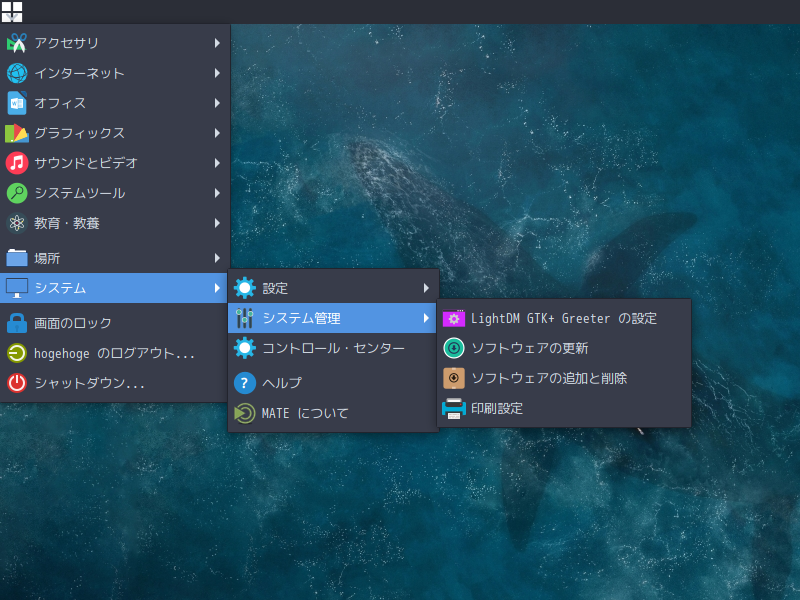
Task: Click the システムツール magnifier icon
Action: (x=16, y=193)
